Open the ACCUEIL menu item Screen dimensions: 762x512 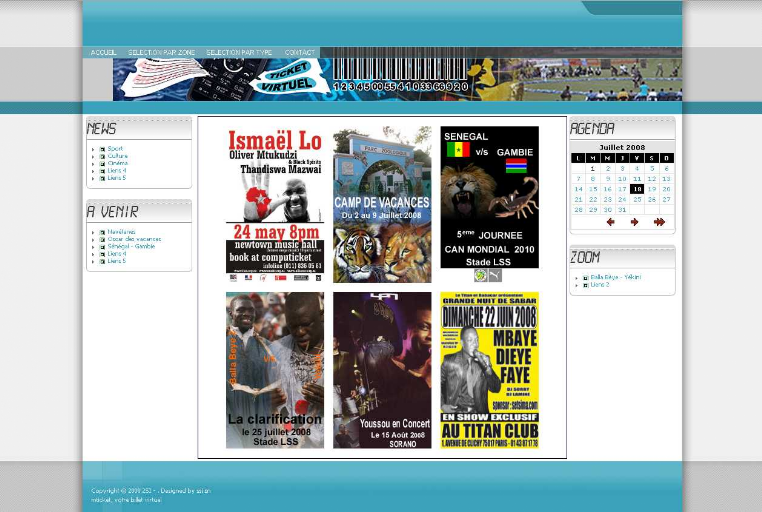(x=103, y=52)
